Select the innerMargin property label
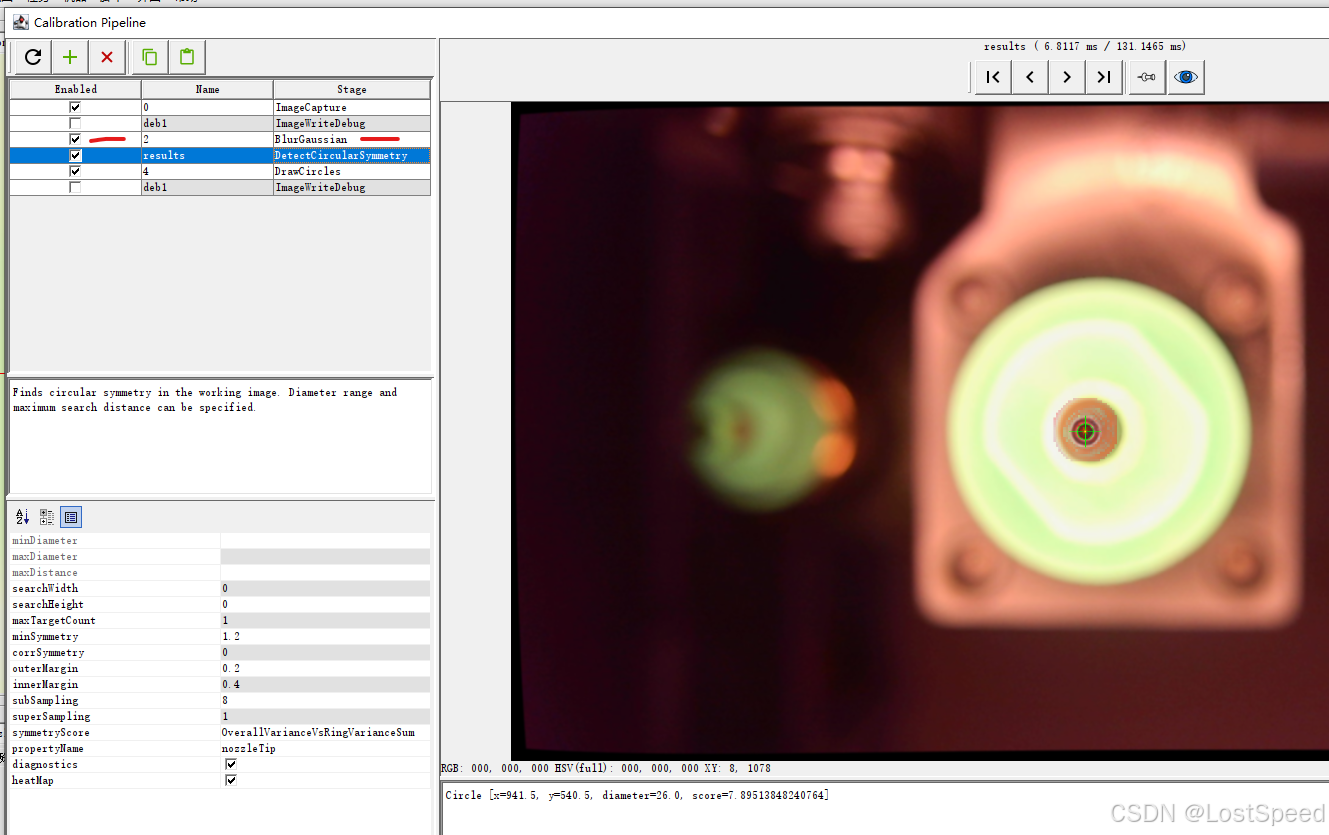The image size is (1329, 835). [45, 684]
